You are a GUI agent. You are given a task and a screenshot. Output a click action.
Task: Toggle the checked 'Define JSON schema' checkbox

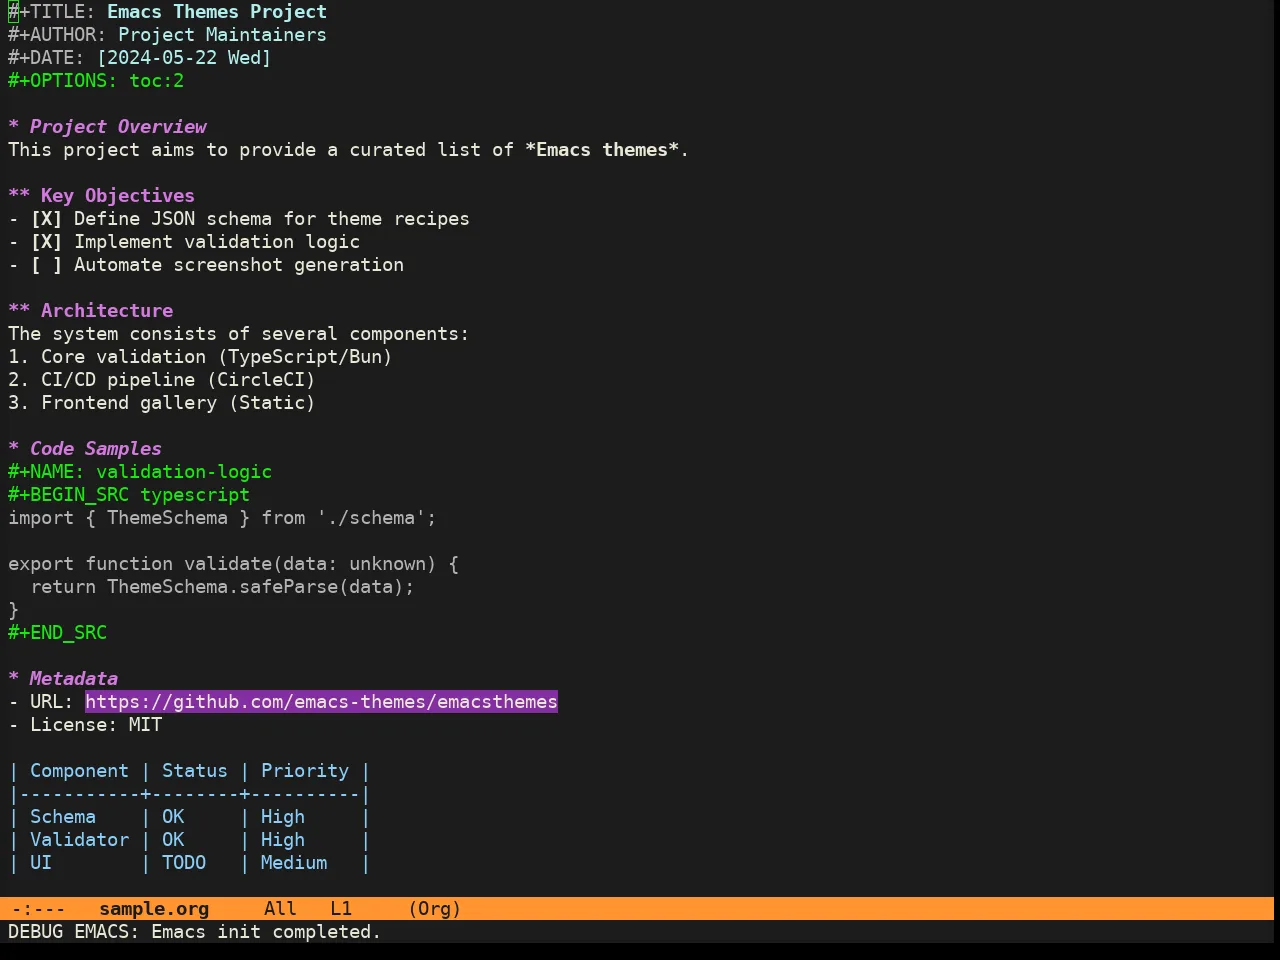(x=46, y=219)
